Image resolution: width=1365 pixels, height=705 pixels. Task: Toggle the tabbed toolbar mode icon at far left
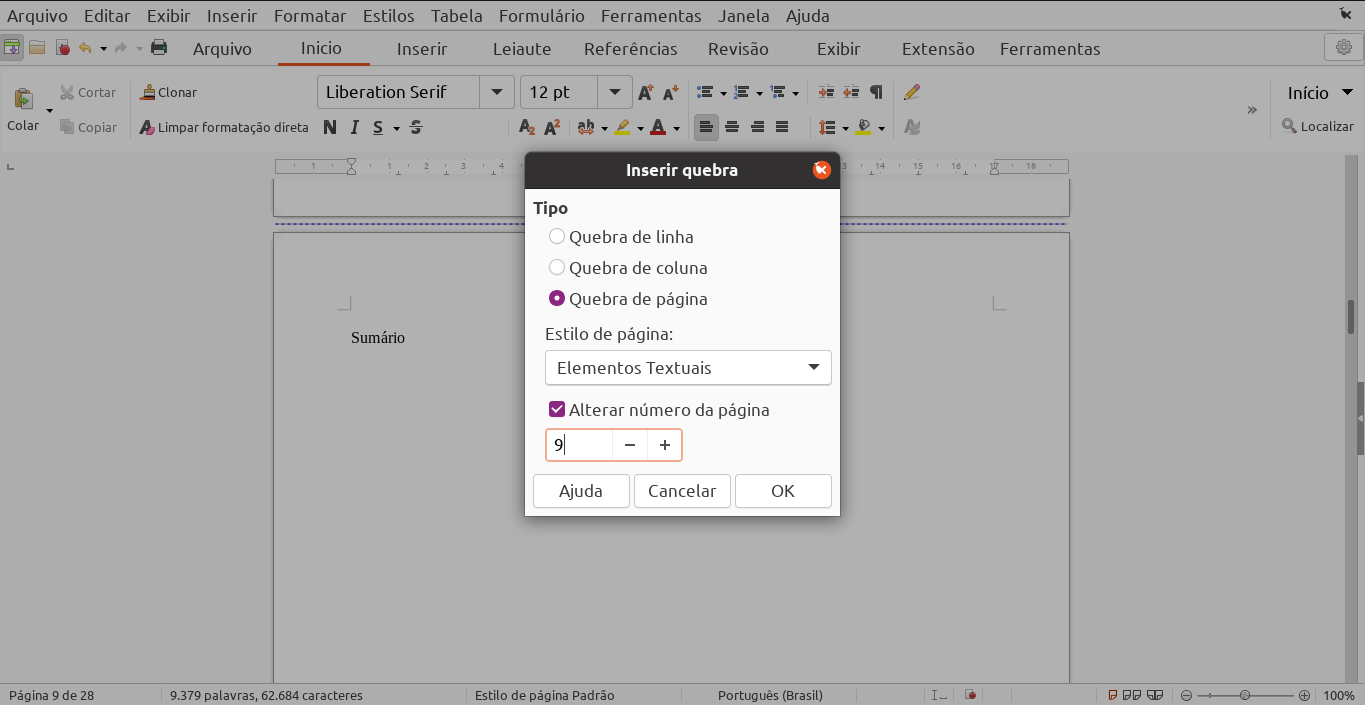coord(12,47)
